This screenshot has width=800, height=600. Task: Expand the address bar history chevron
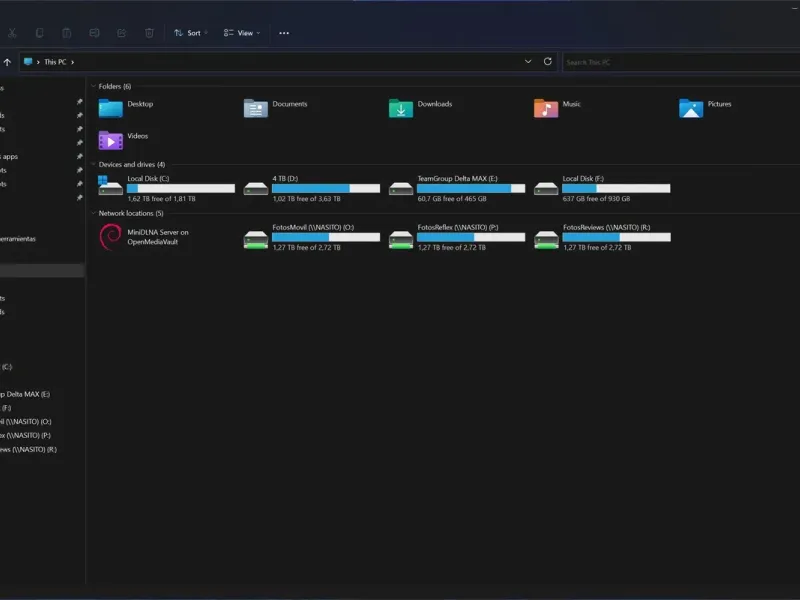(528, 62)
